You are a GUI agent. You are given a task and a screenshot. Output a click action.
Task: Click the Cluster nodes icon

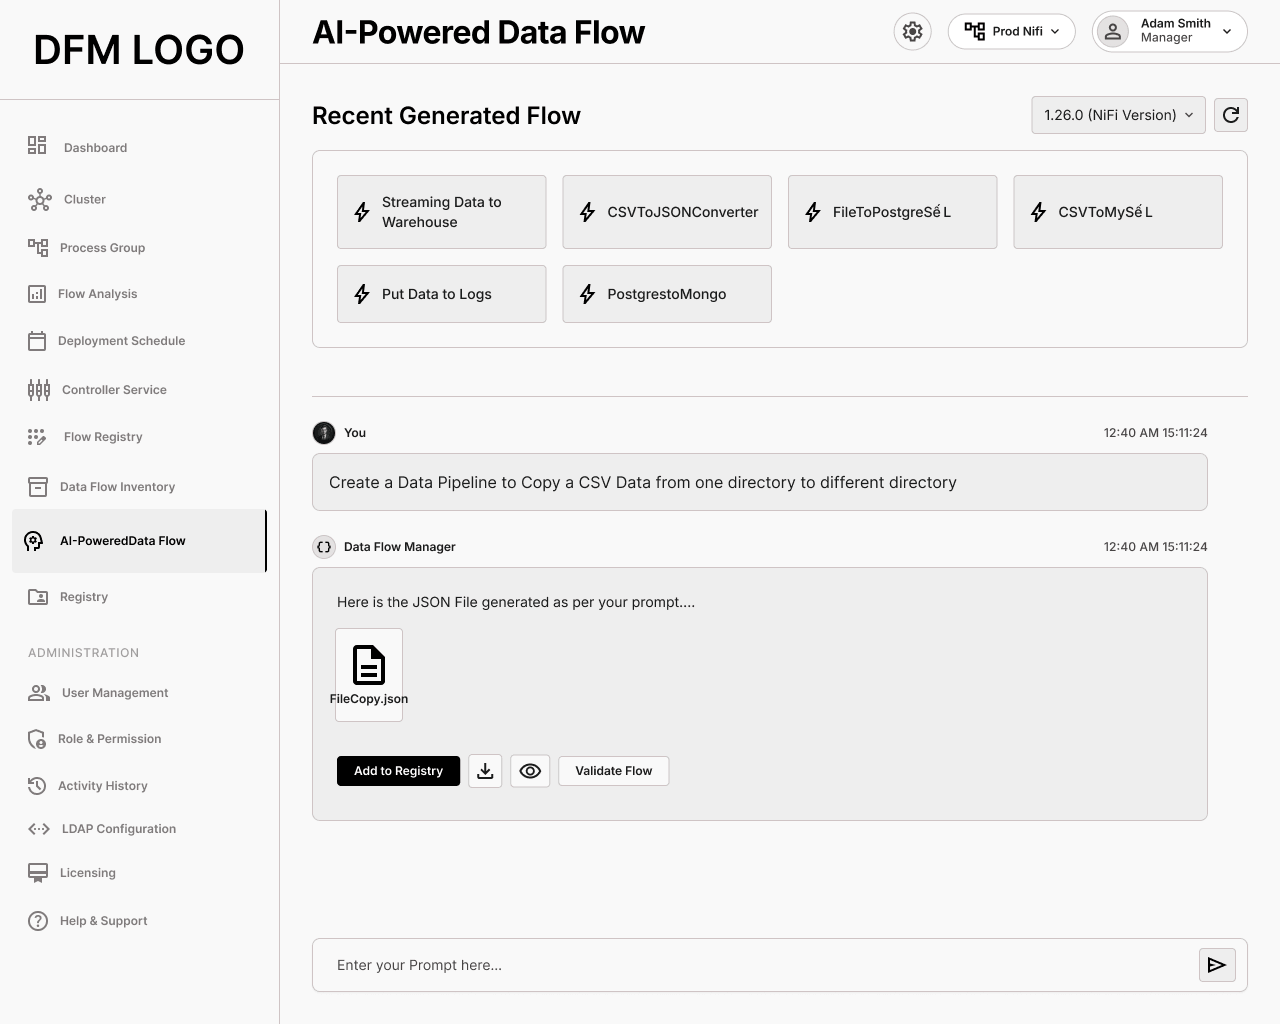39,199
